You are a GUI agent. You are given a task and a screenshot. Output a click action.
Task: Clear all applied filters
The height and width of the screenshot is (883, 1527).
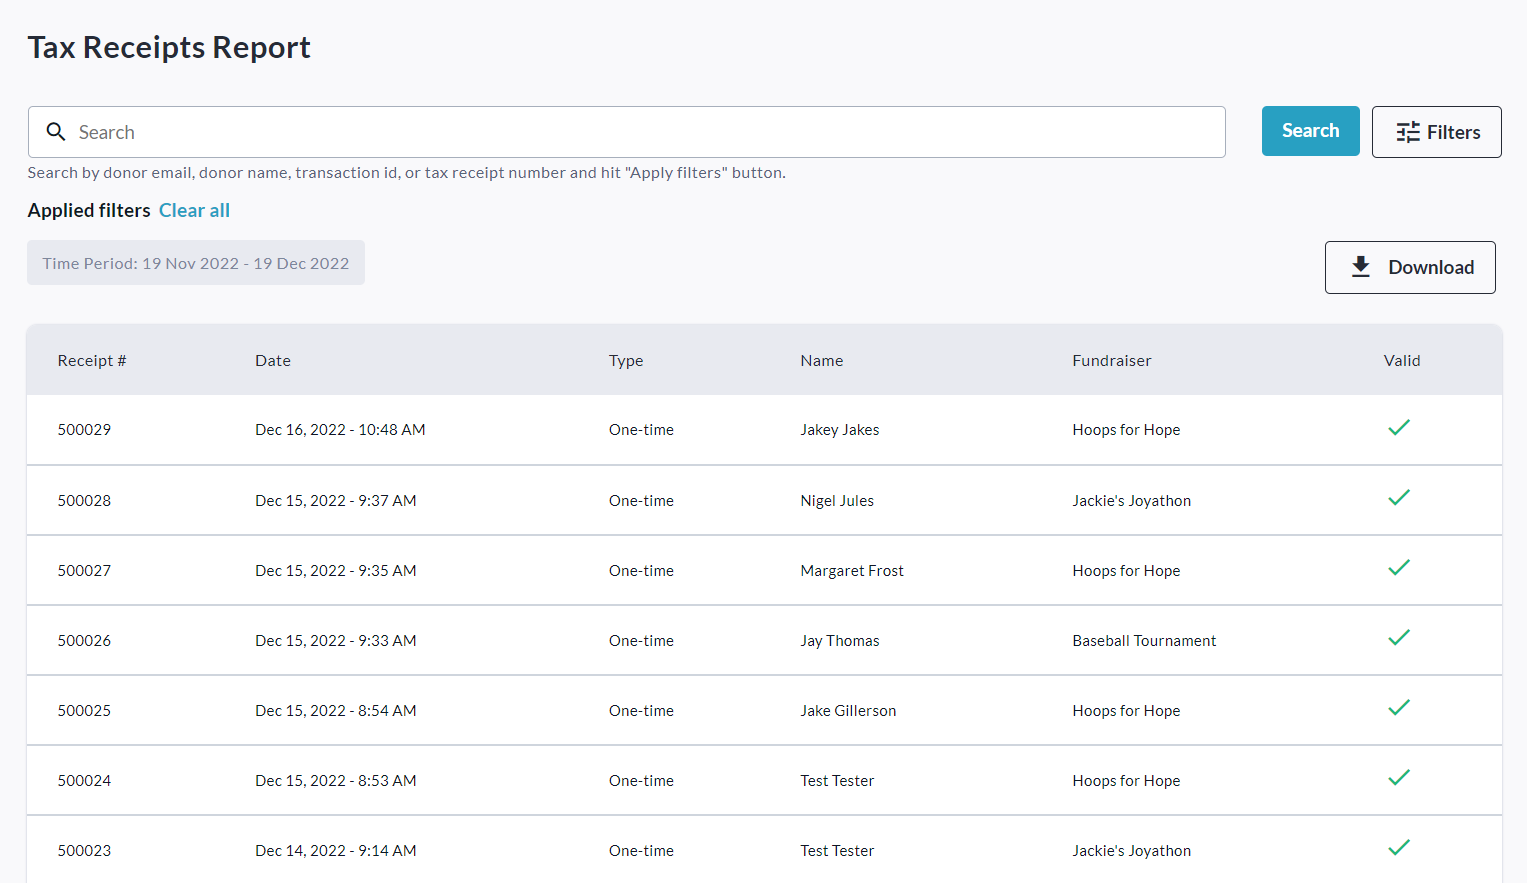point(194,211)
